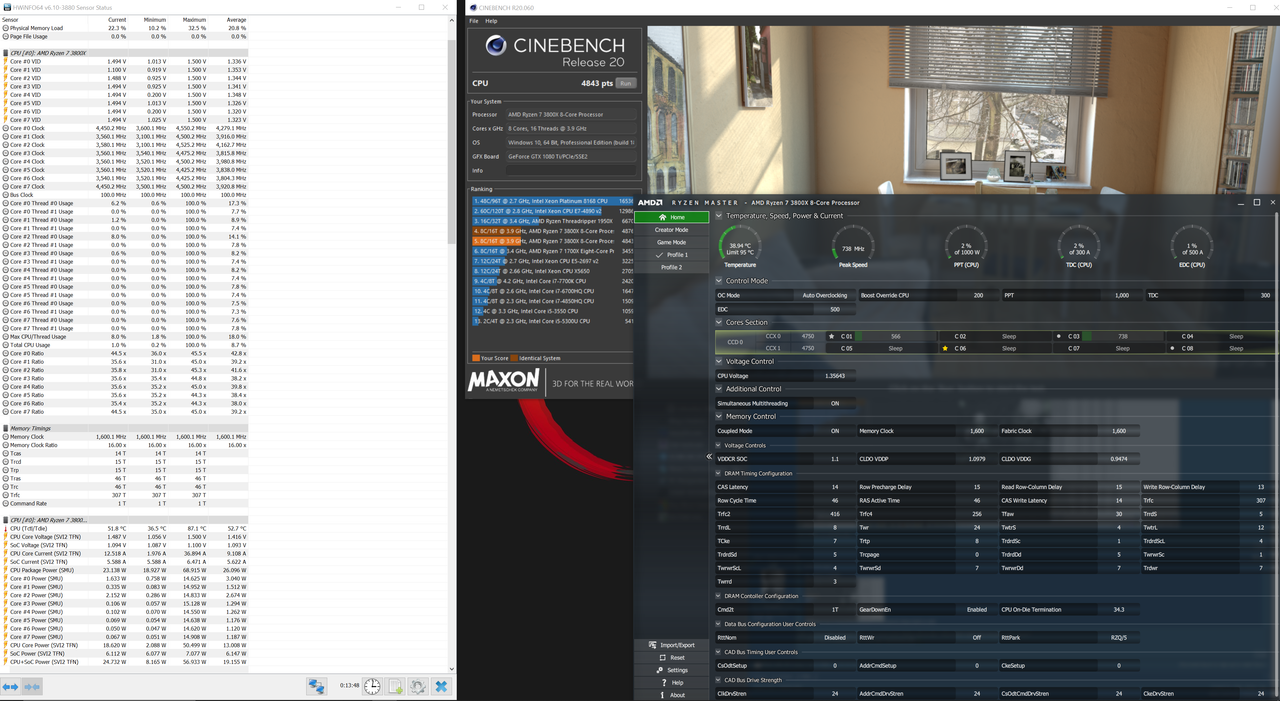Collapse Voltage Control section
The width and height of the screenshot is (1280, 701).
click(719, 361)
